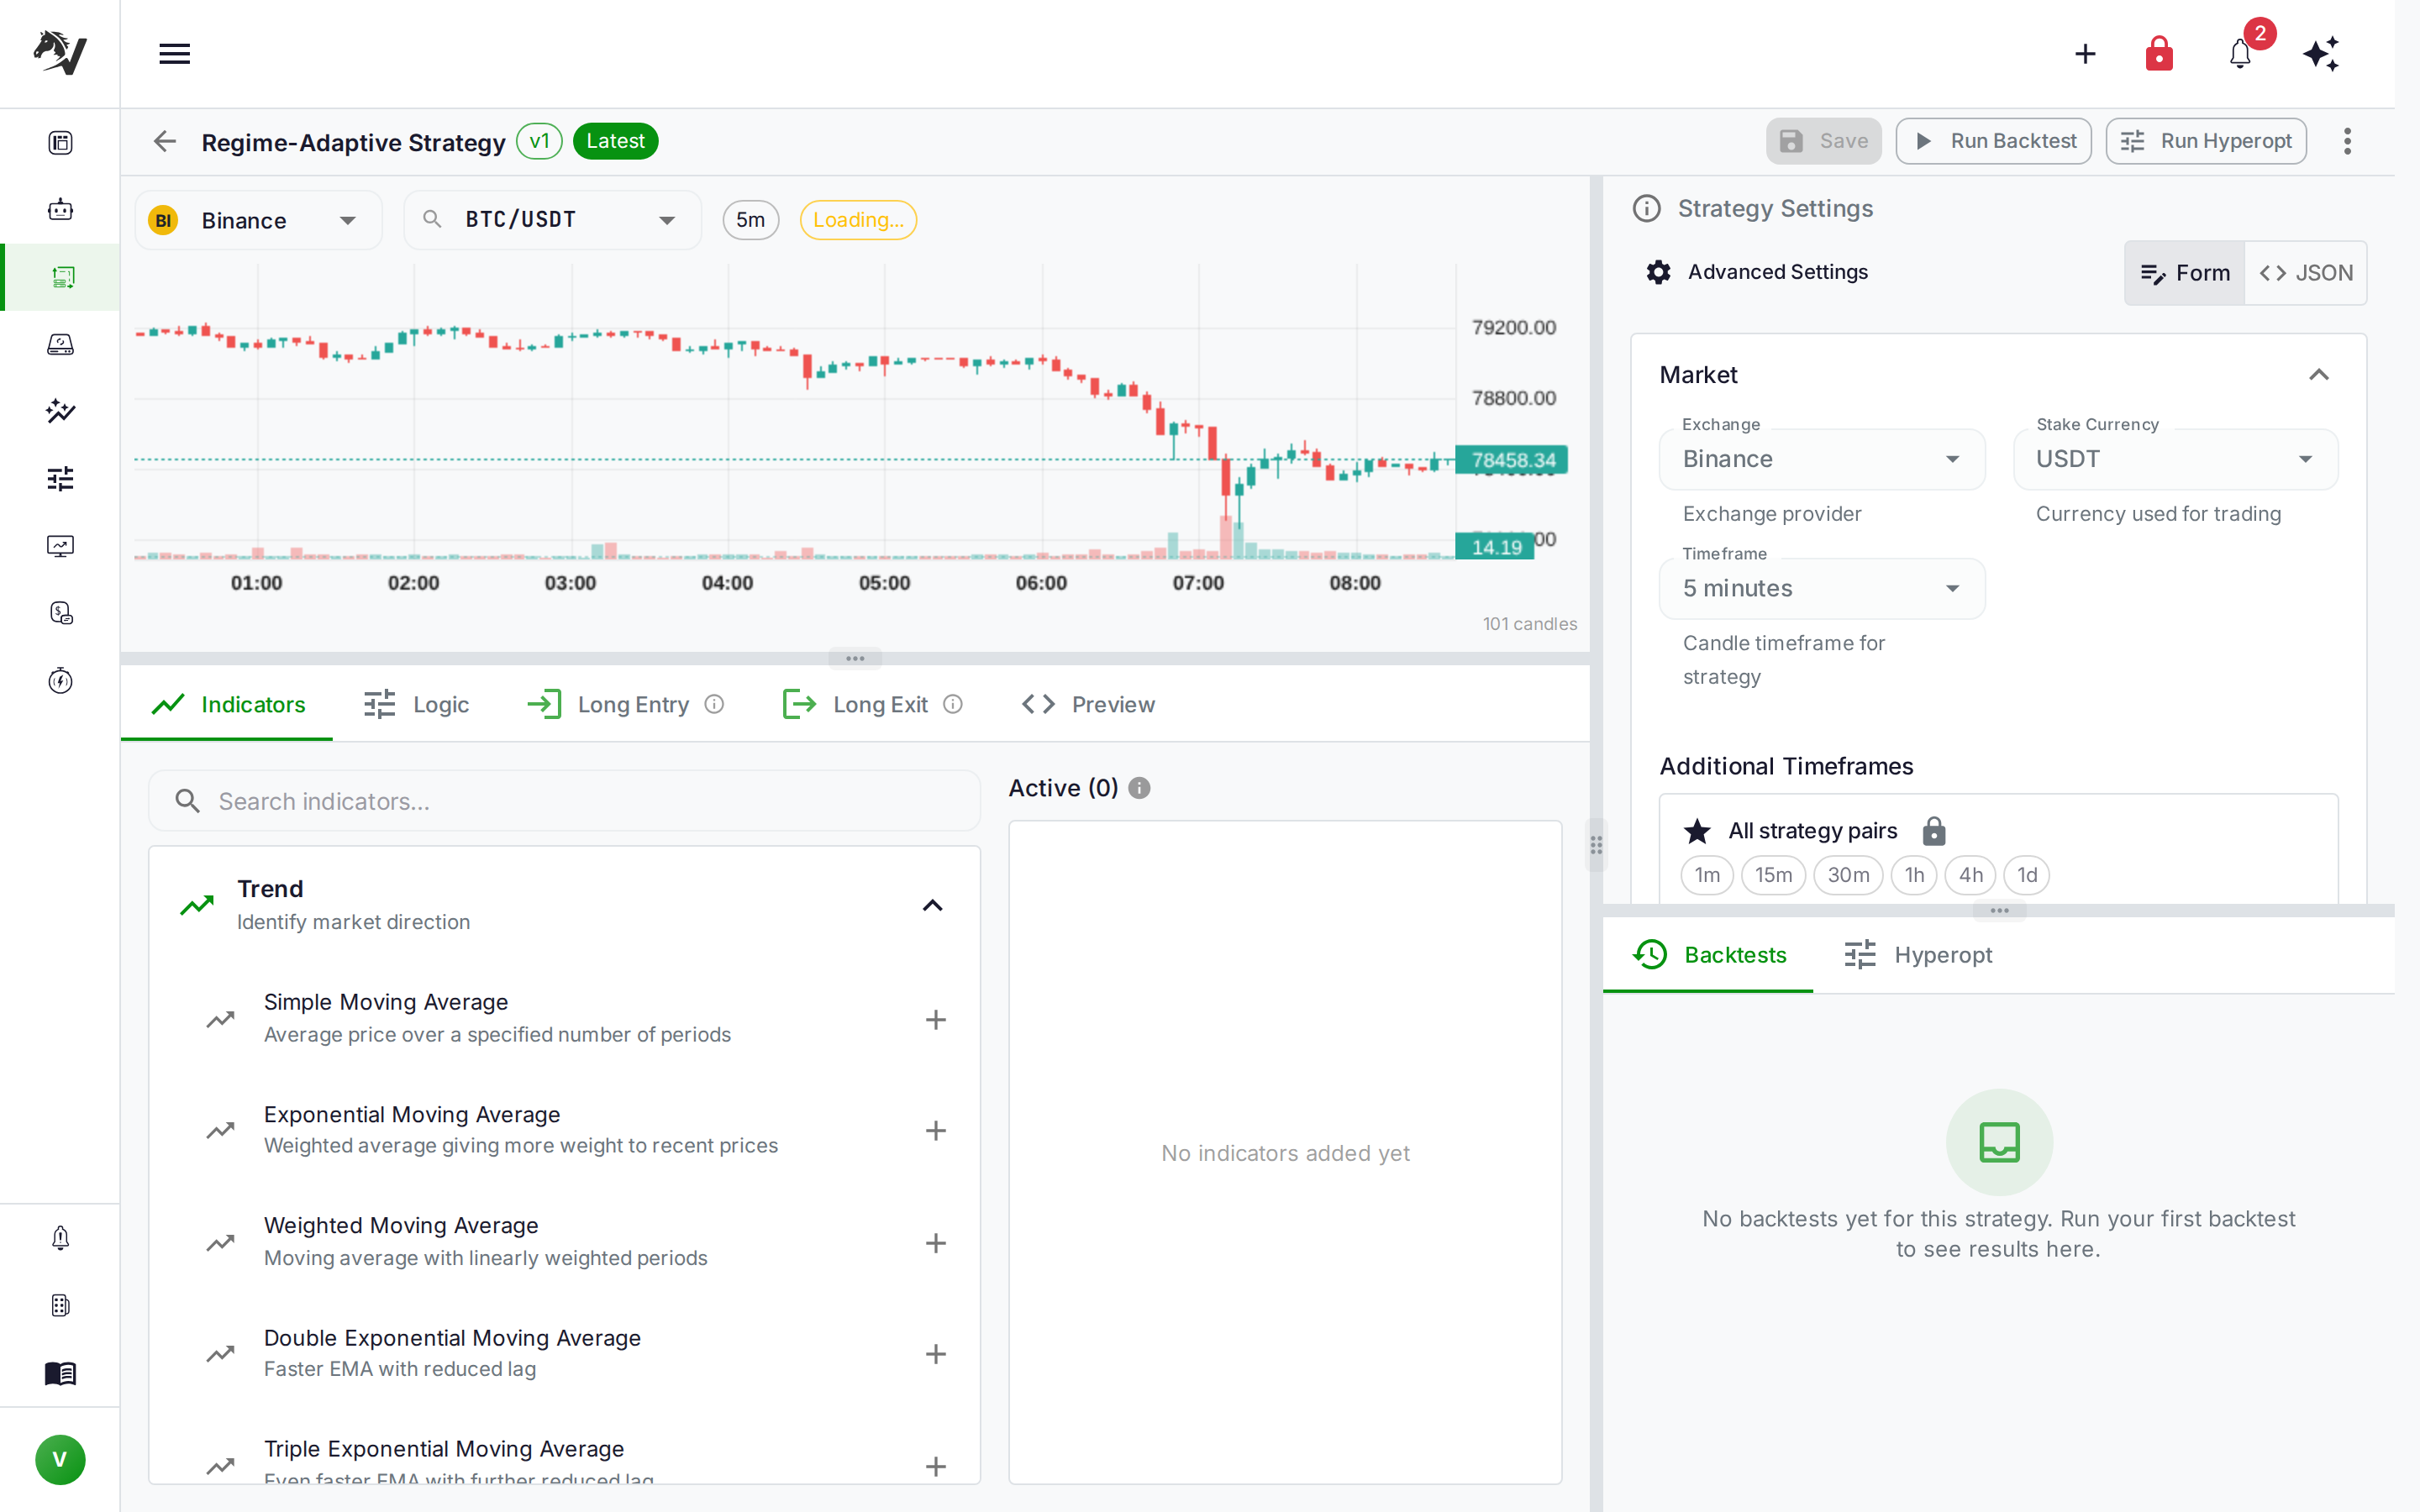2420x1512 pixels.
Task: Click the vertical splitter between panels
Action: pos(1596,845)
